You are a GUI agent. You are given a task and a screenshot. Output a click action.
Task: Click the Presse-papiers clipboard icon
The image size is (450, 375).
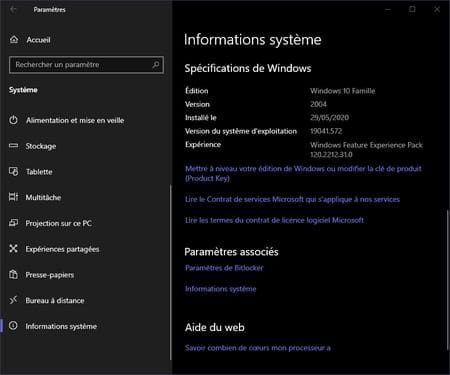[x=13, y=274]
